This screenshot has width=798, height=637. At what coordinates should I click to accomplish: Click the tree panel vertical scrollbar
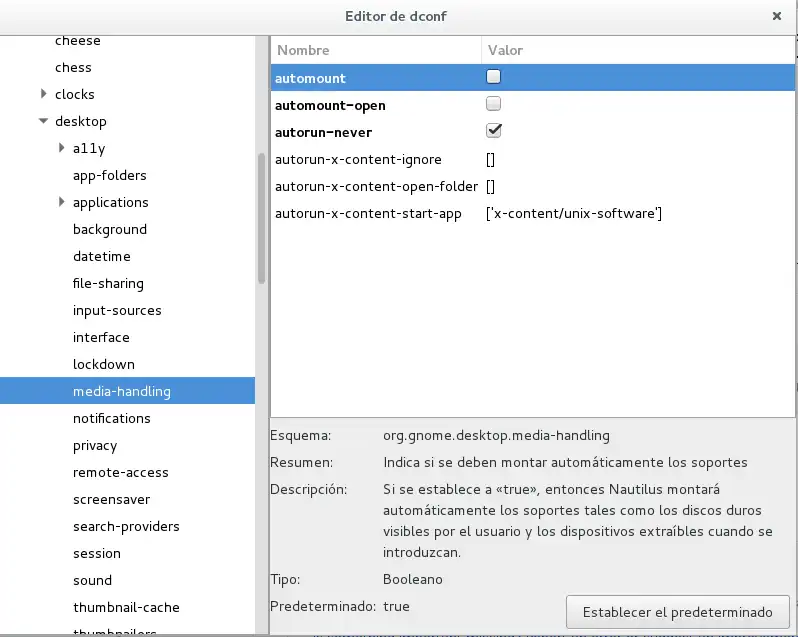pos(262,218)
